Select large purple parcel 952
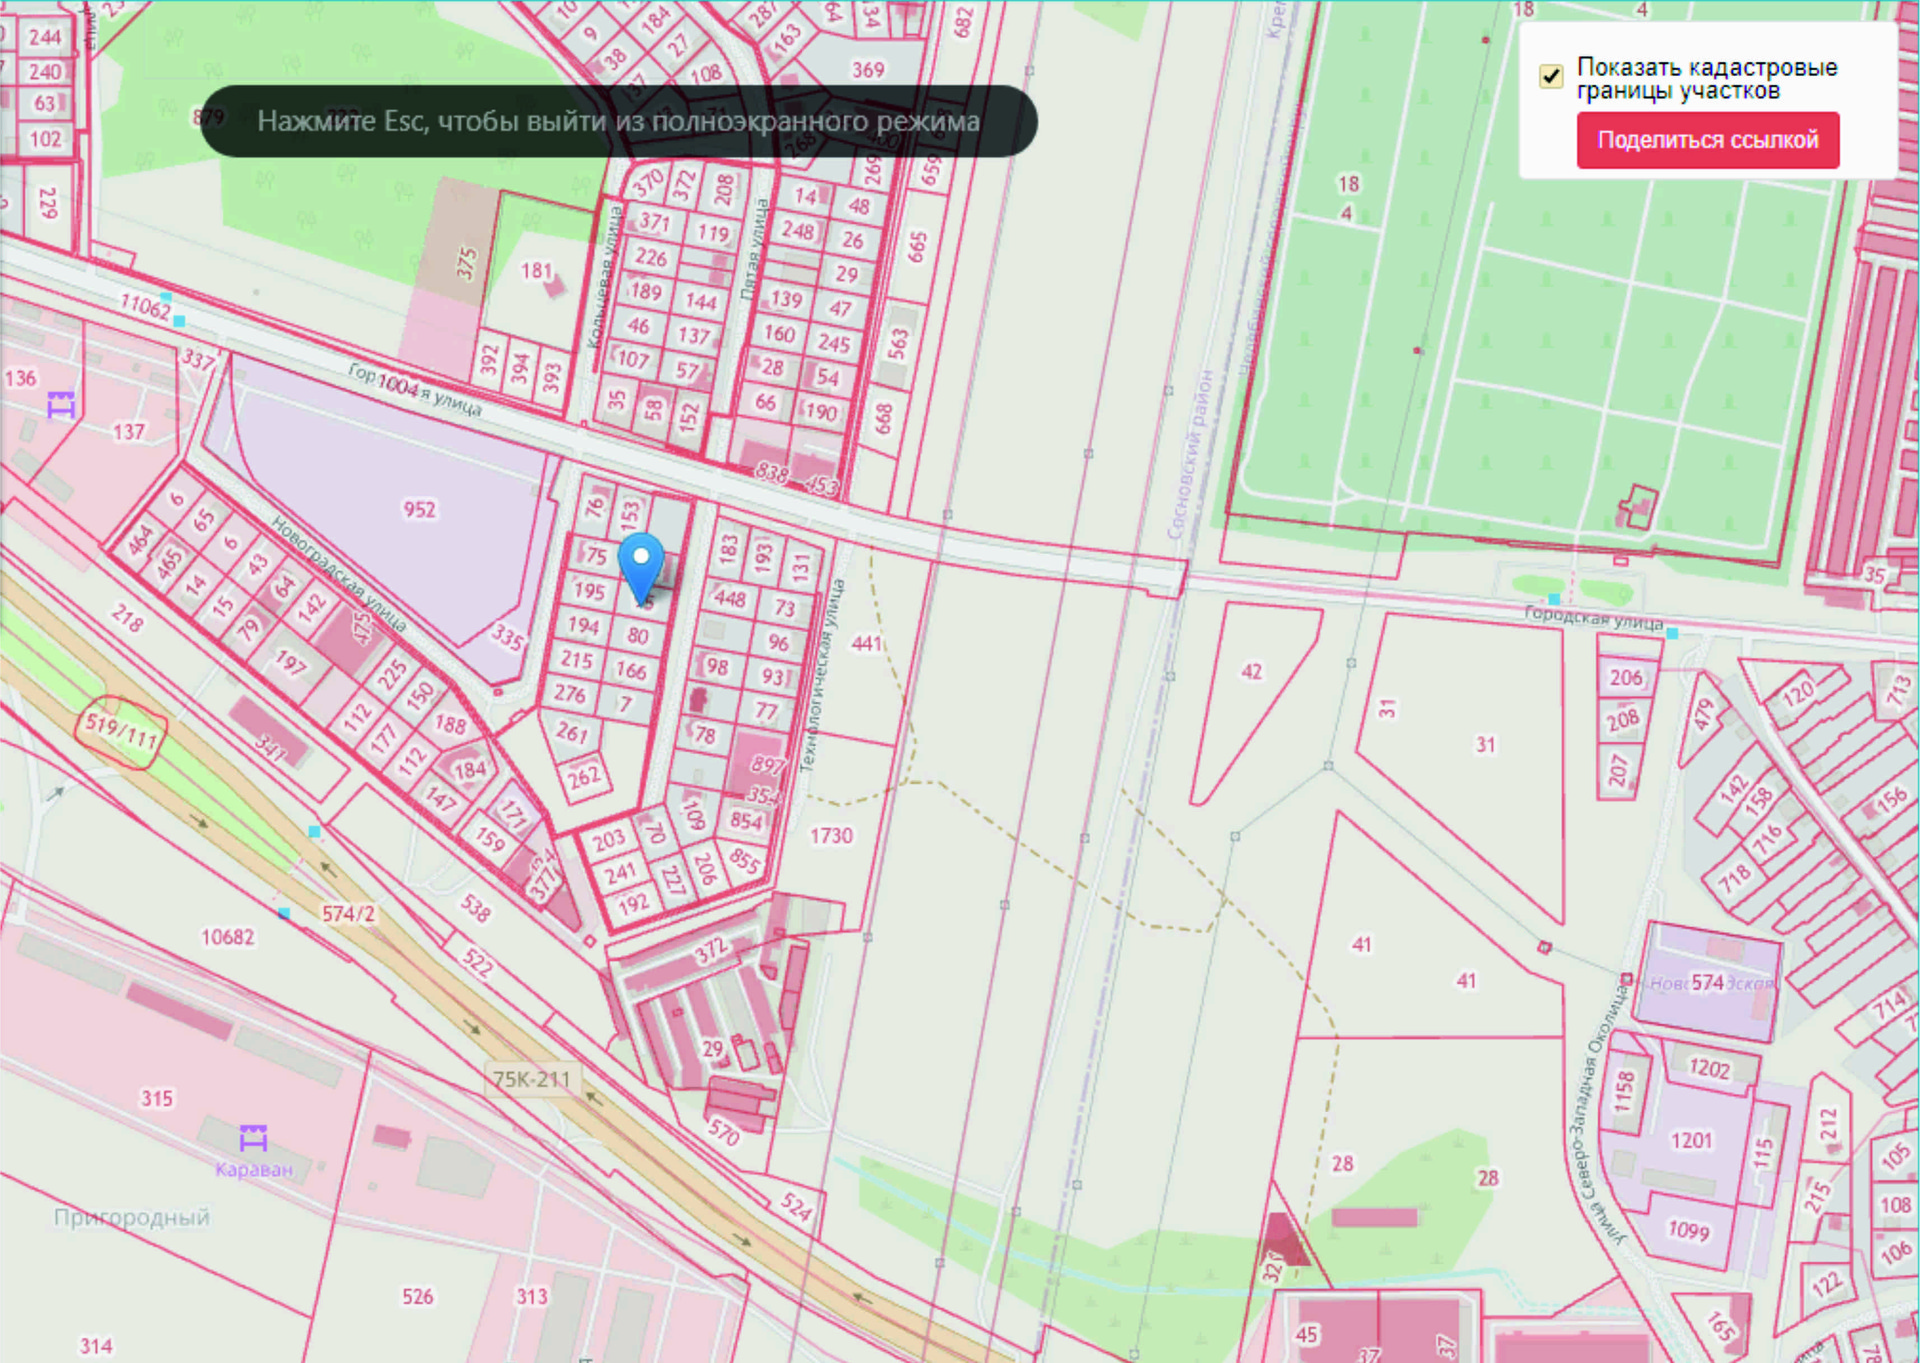Viewport: 1920px width, 1363px height. (x=419, y=510)
